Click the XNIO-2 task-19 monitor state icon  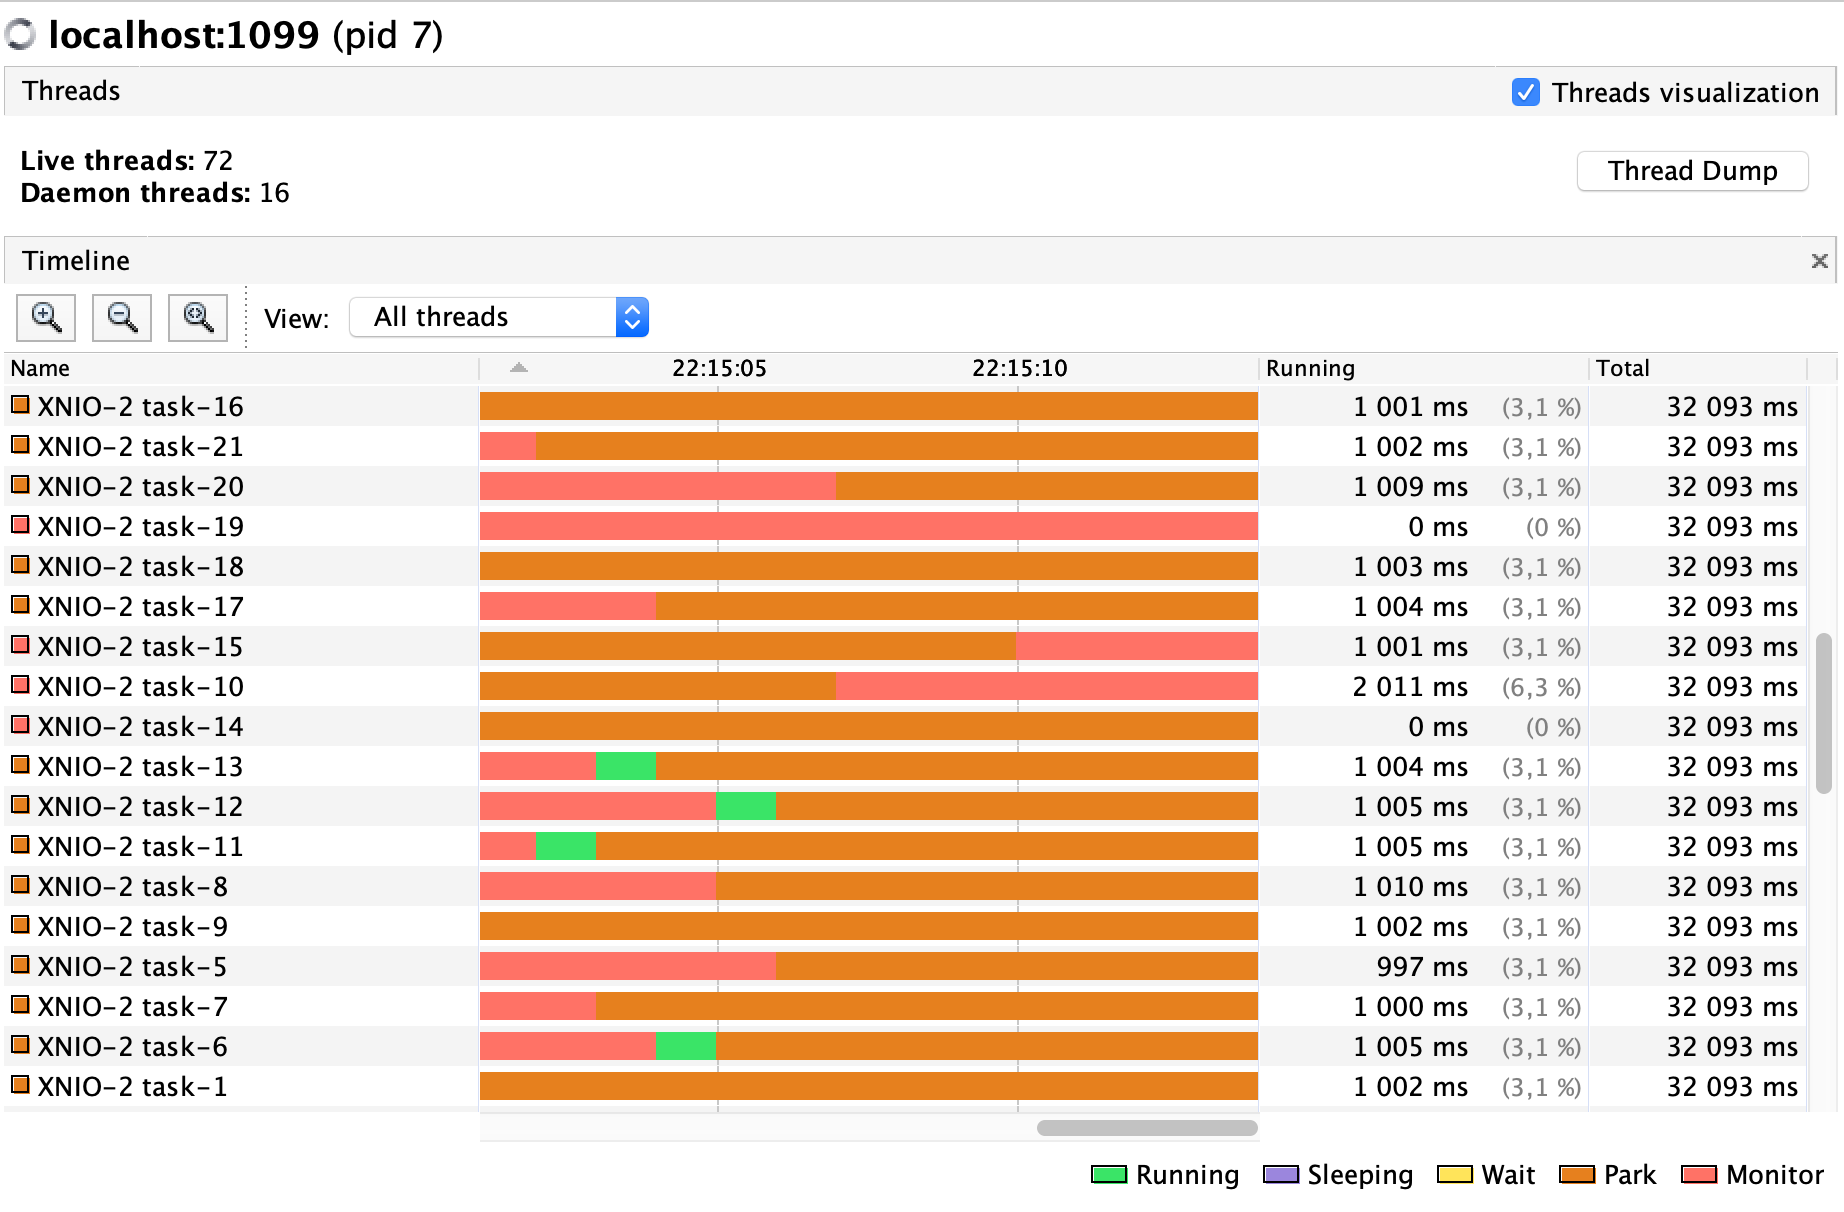click(x=20, y=525)
